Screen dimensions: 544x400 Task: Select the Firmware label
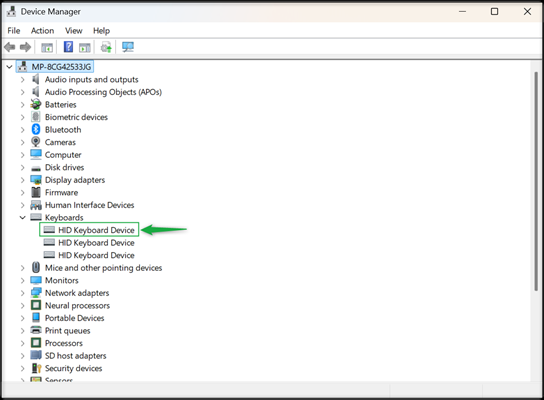pyautogui.click(x=61, y=192)
